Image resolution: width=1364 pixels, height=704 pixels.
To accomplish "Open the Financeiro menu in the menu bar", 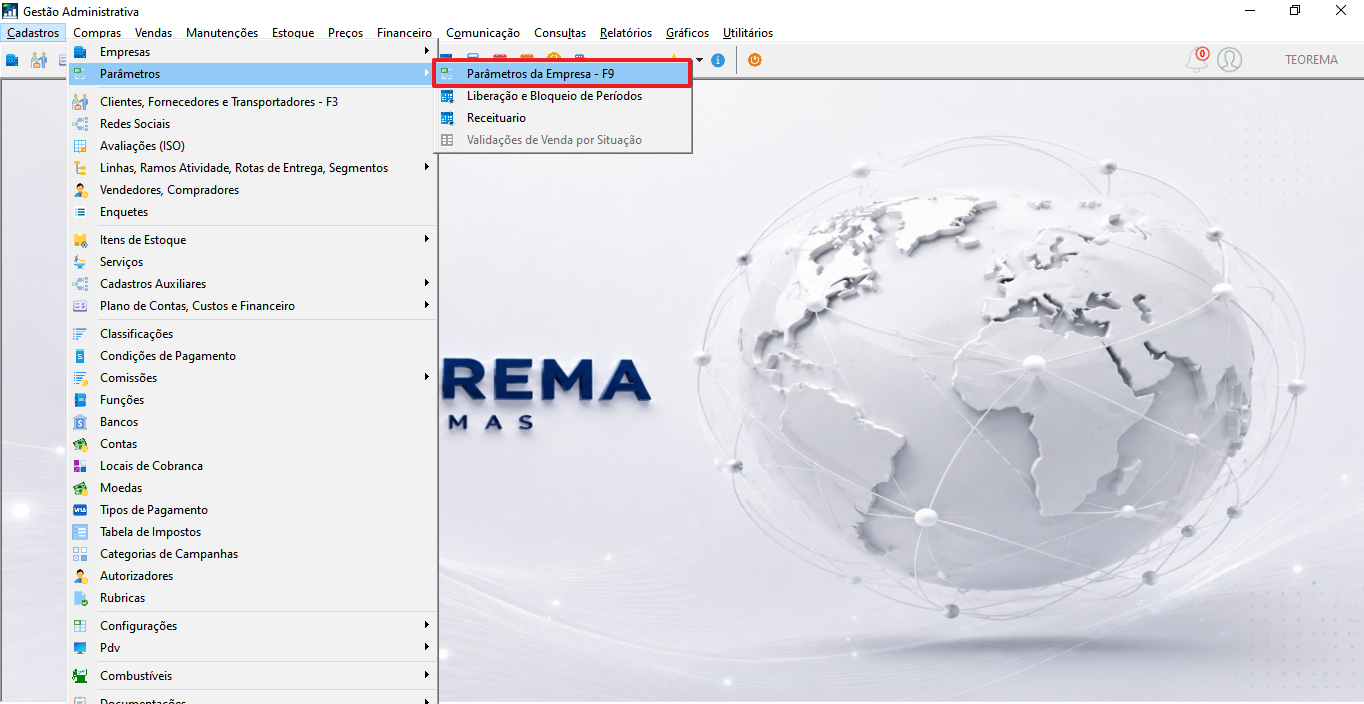I will coord(404,33).
